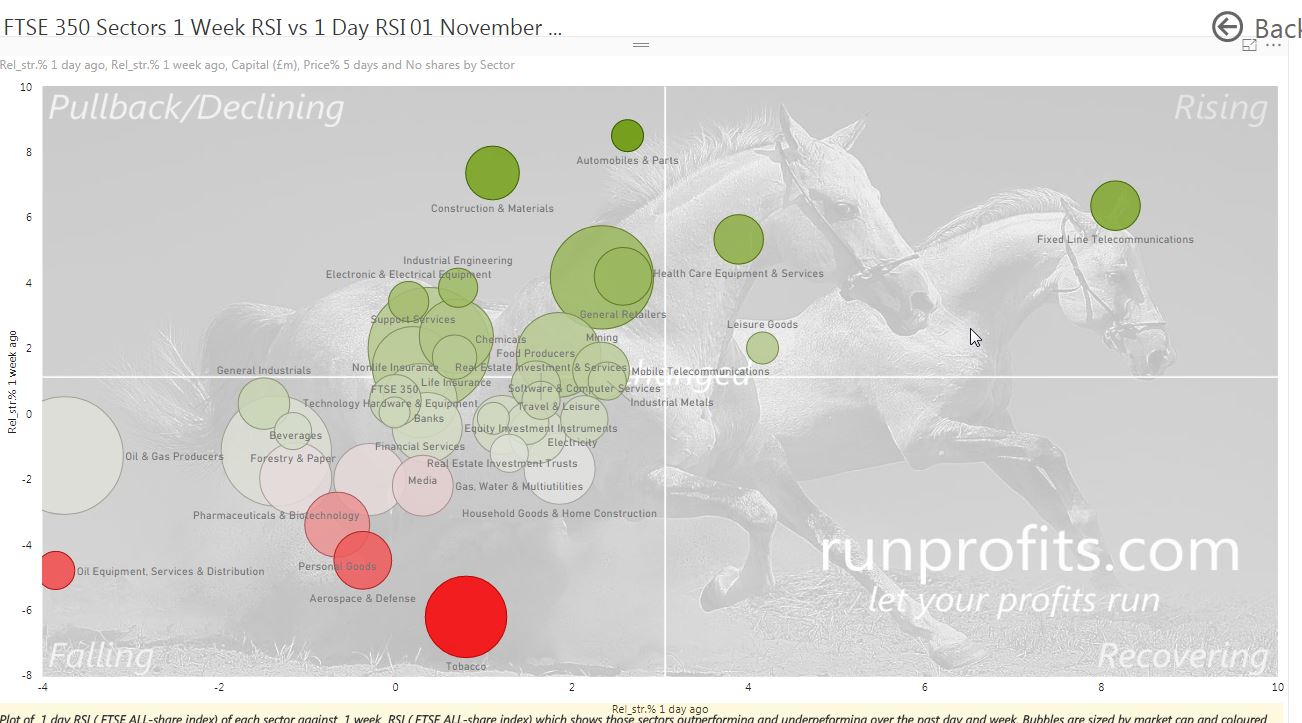The height and width of the screenshot is (723, 1302).
Task: Click the Back arrow circle icon
Action: (1227, 27)
